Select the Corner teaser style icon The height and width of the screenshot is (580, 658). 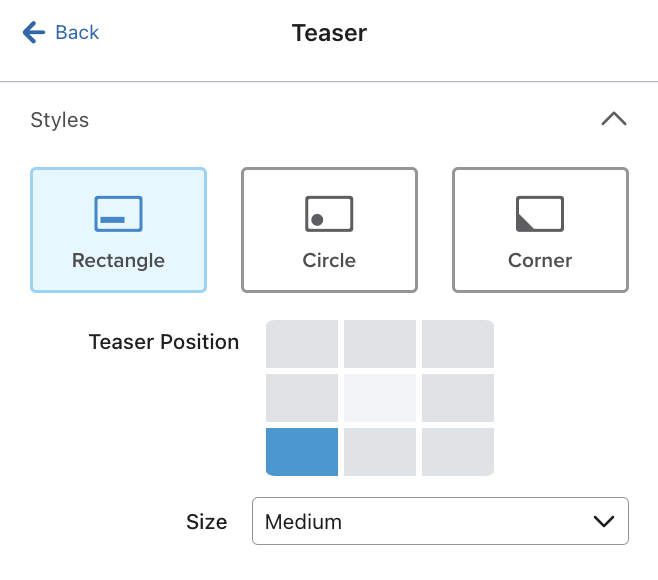coord(540,214)
